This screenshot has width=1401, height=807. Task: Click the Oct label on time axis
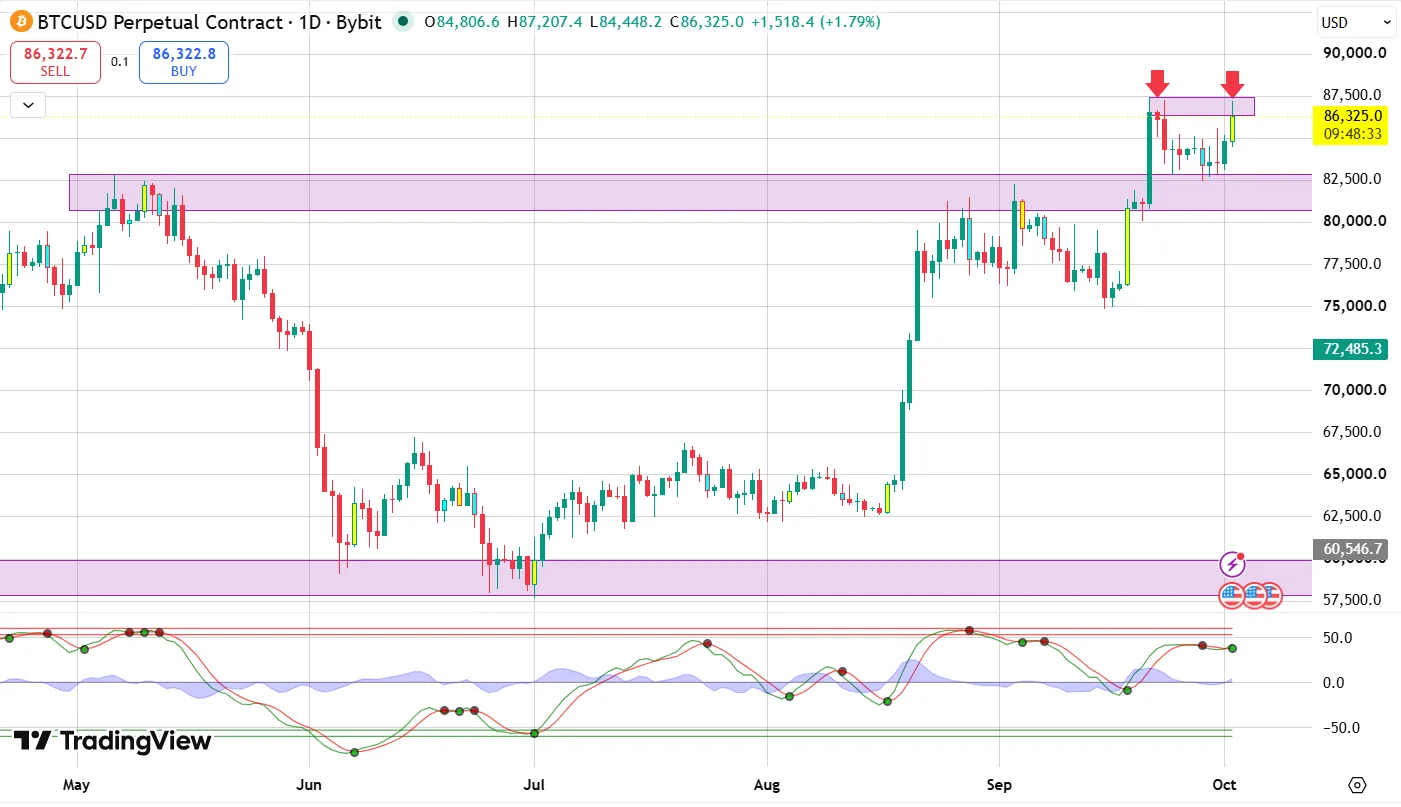pos(1223,785)
